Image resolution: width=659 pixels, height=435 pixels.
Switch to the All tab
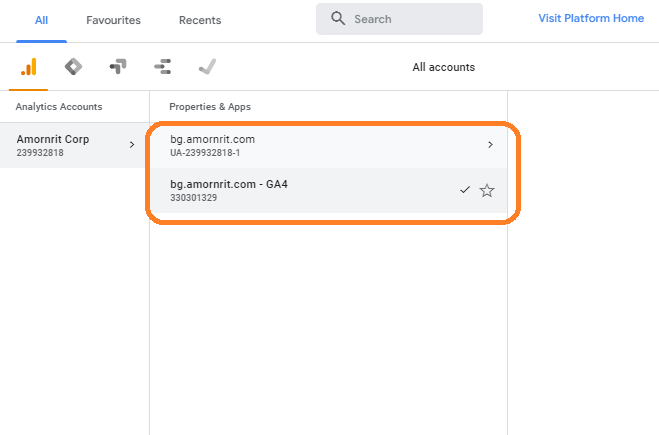[41, 20]
